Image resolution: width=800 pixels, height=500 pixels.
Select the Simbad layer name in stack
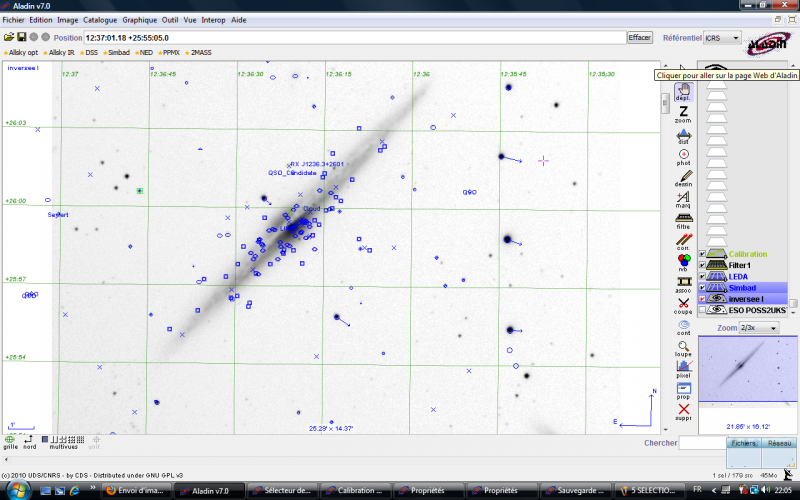pyautogui.click(x=742, y=288)
